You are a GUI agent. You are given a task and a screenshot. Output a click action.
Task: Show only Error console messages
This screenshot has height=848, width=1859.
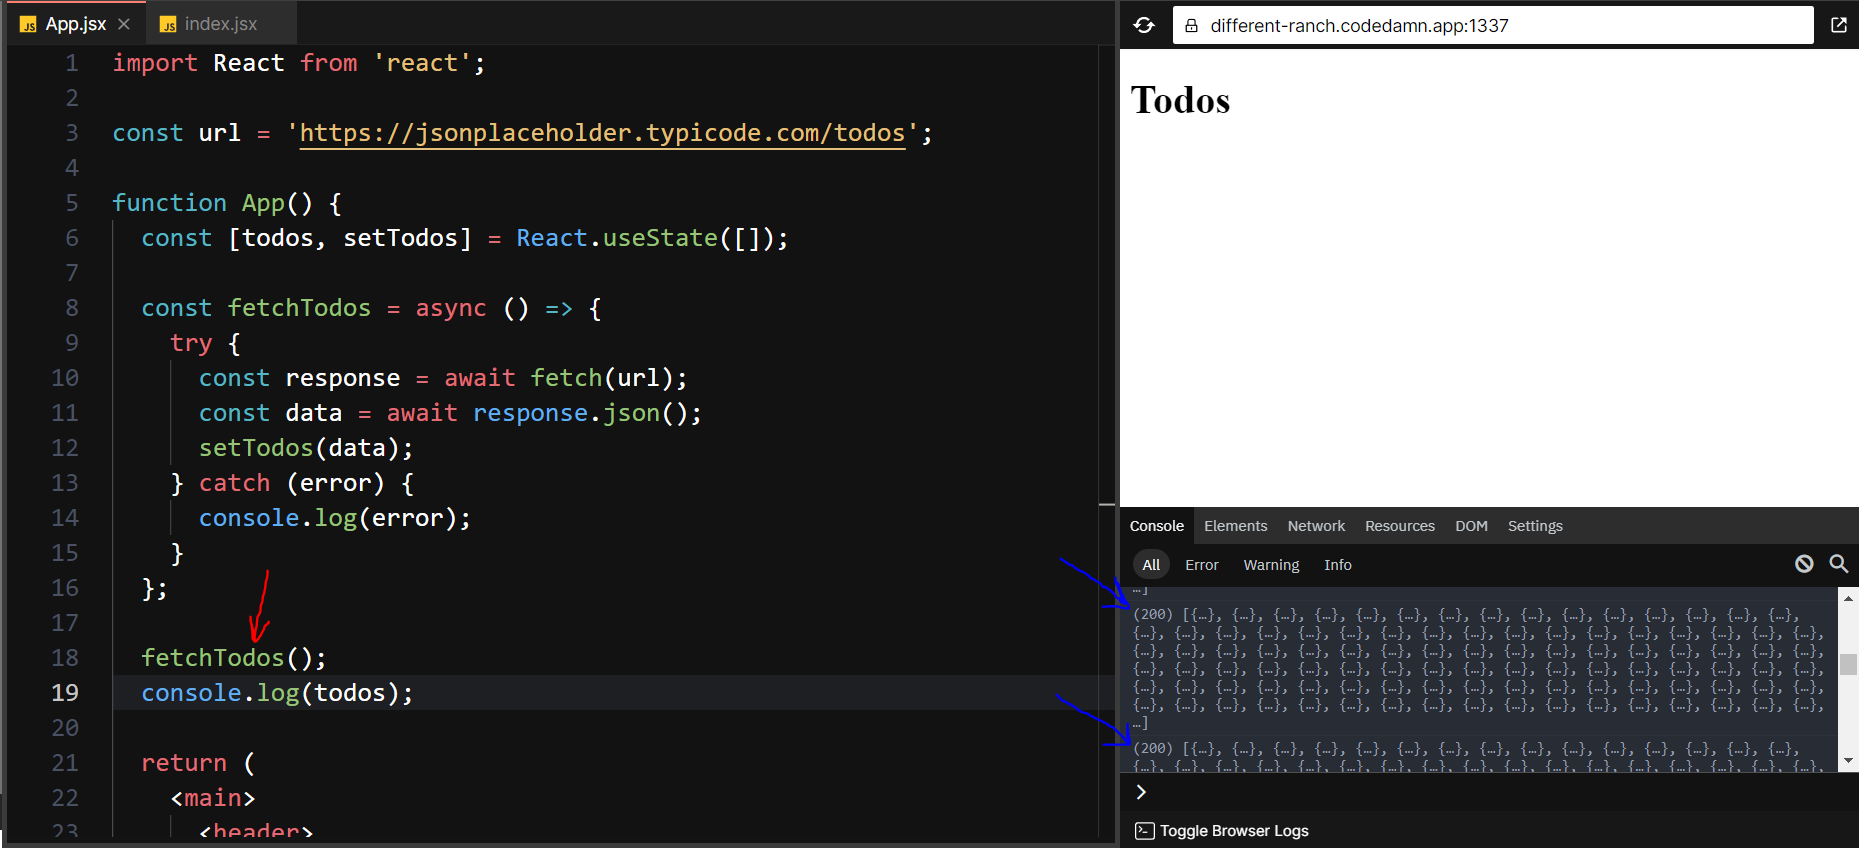(x=1201, y=565)
